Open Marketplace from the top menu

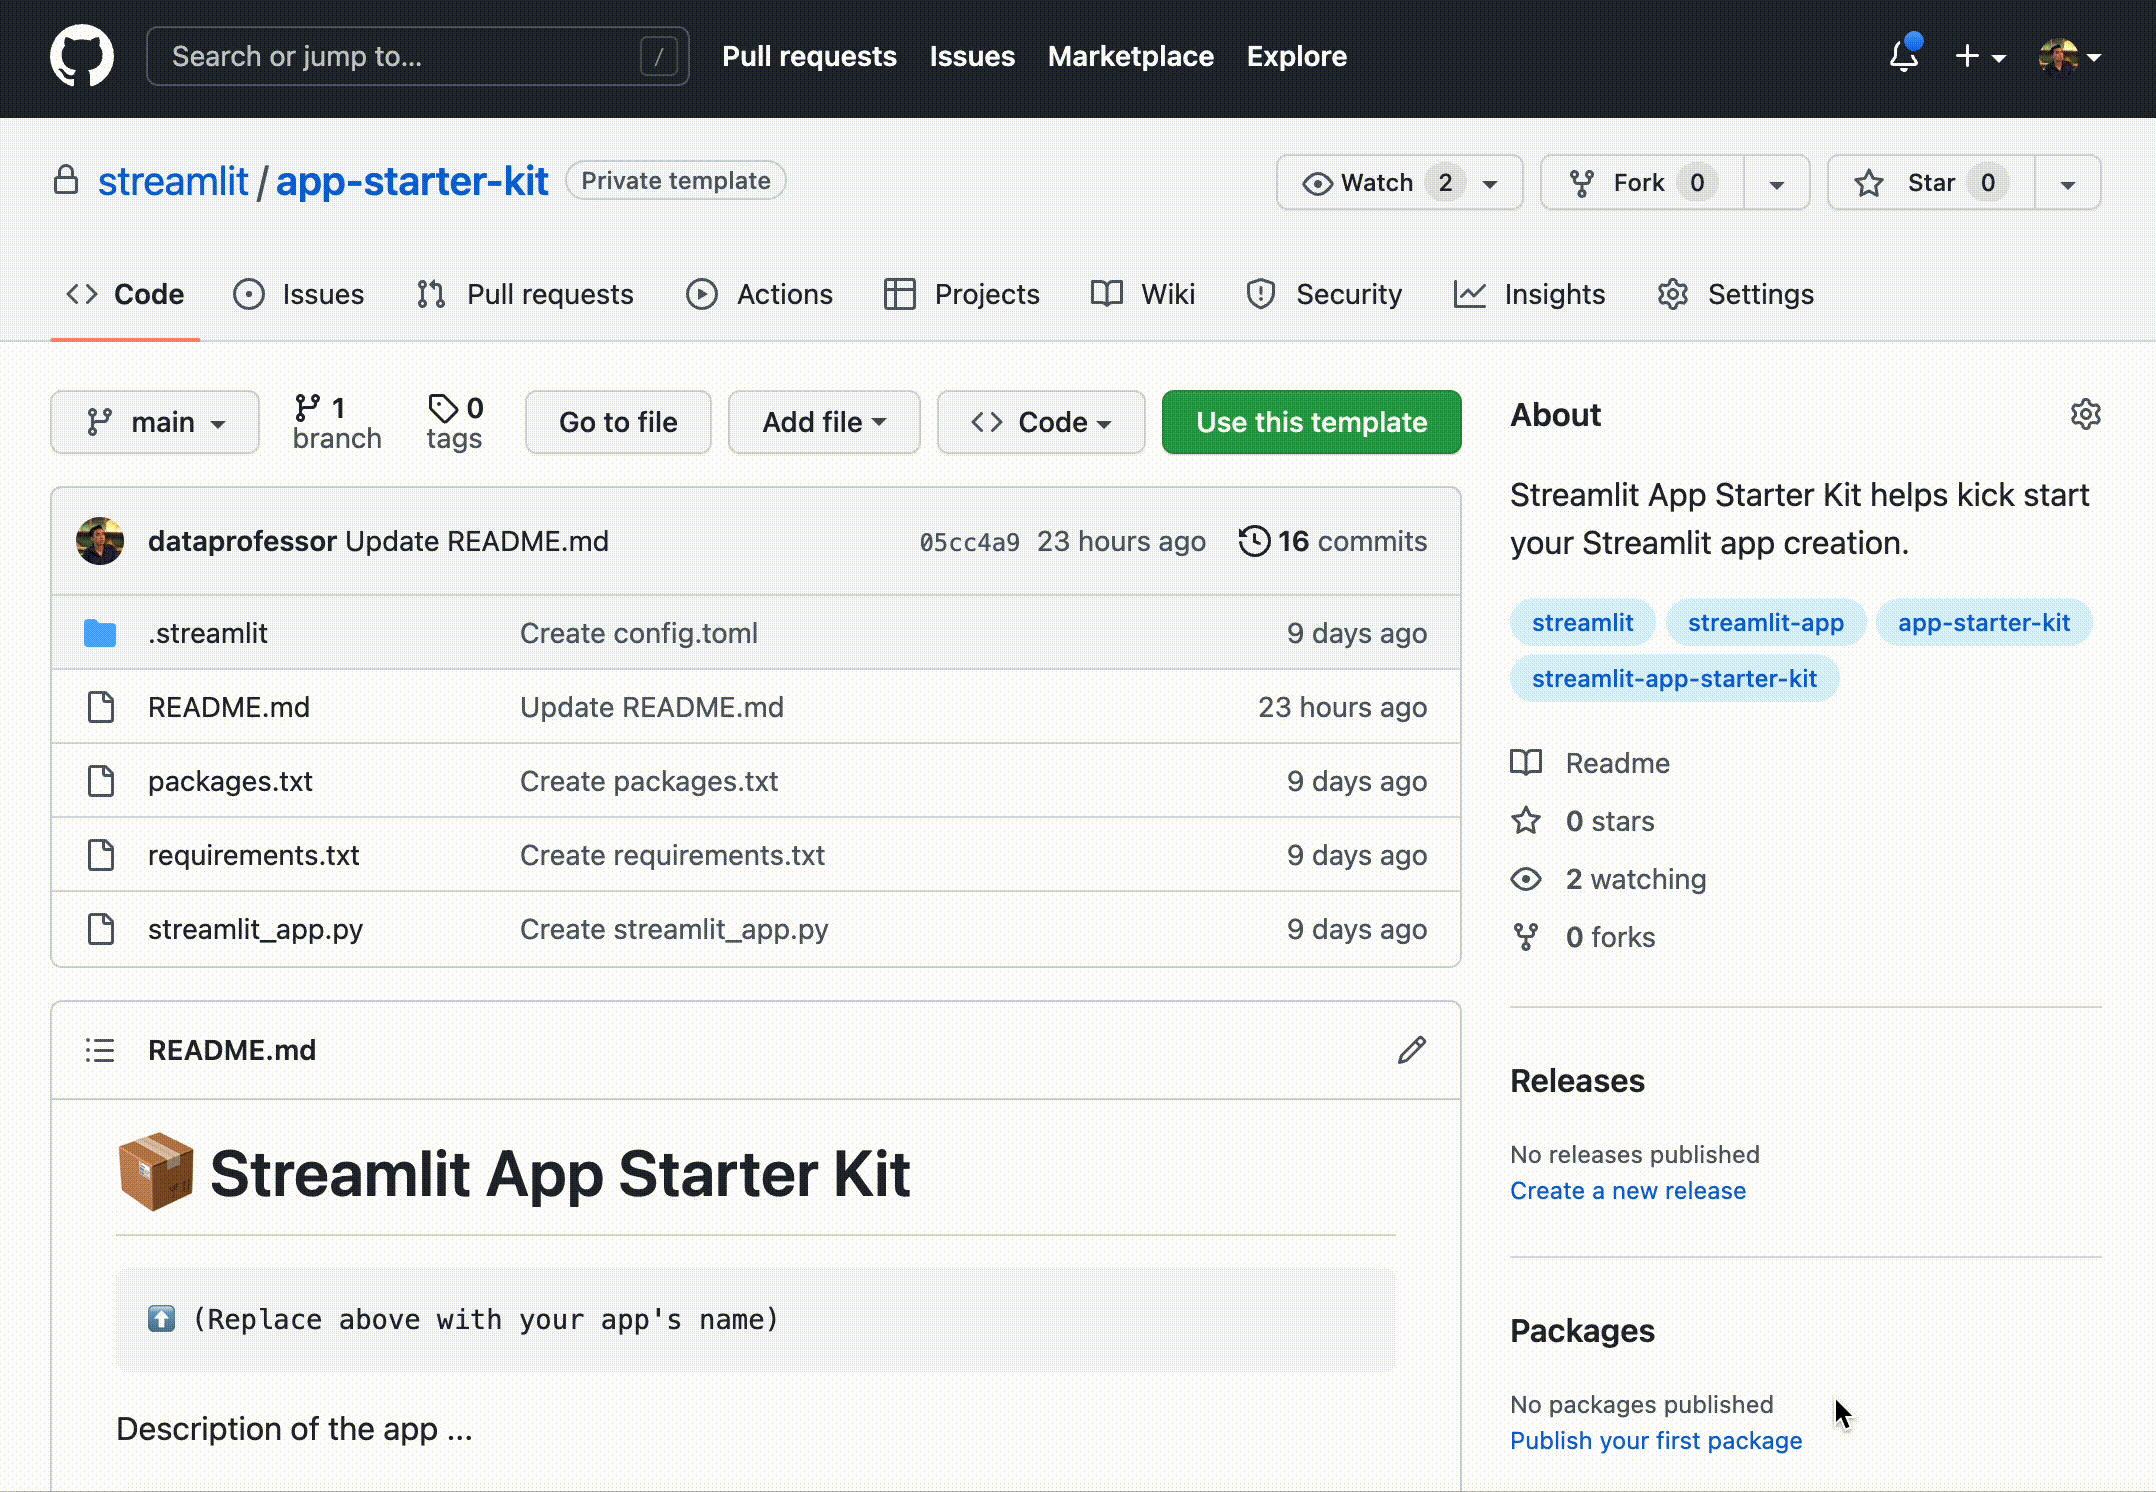tap(1130, 56)
